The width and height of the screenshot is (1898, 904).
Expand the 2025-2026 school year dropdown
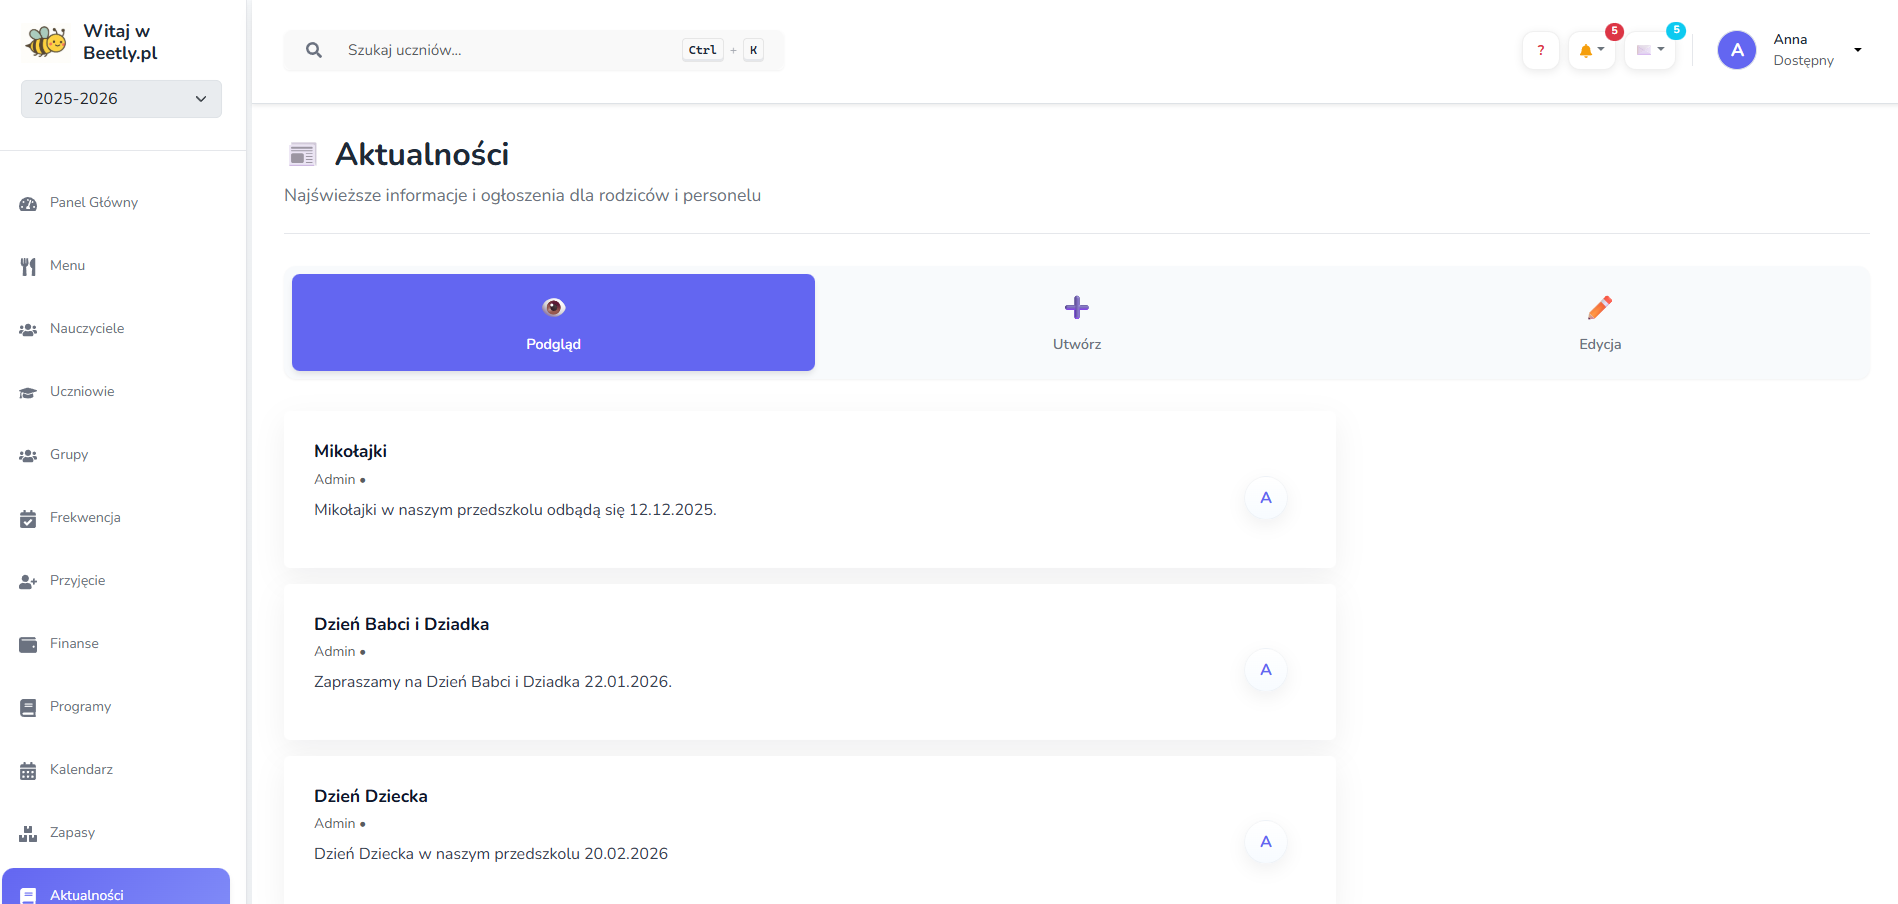pyautogui.click(x=120, y=99)
